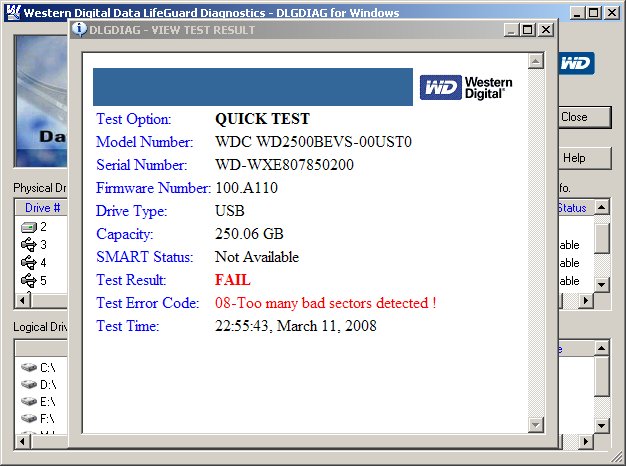Select logical drive F:\ icon
626x466 pixels.
click(x=29, y=418)
